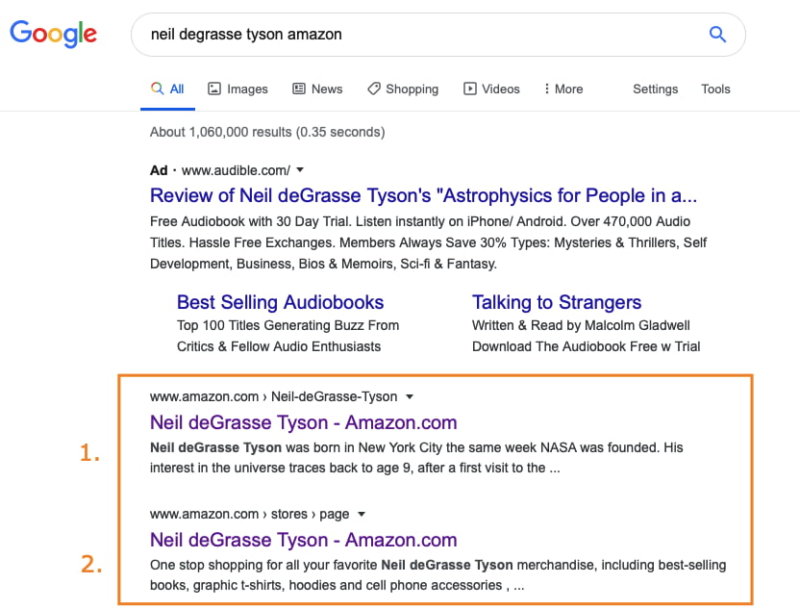Click the www.audible.com/ ad URL text

236,170
